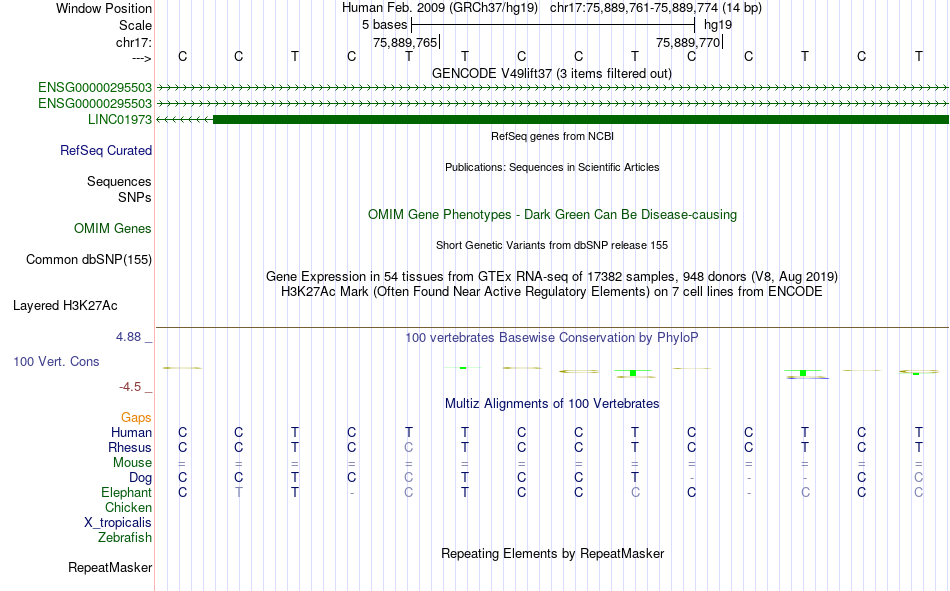The width and height of the screenshot is (950, 591).
Task: Click the Layered H3K27Ac track label
Action: pos(65,306)
